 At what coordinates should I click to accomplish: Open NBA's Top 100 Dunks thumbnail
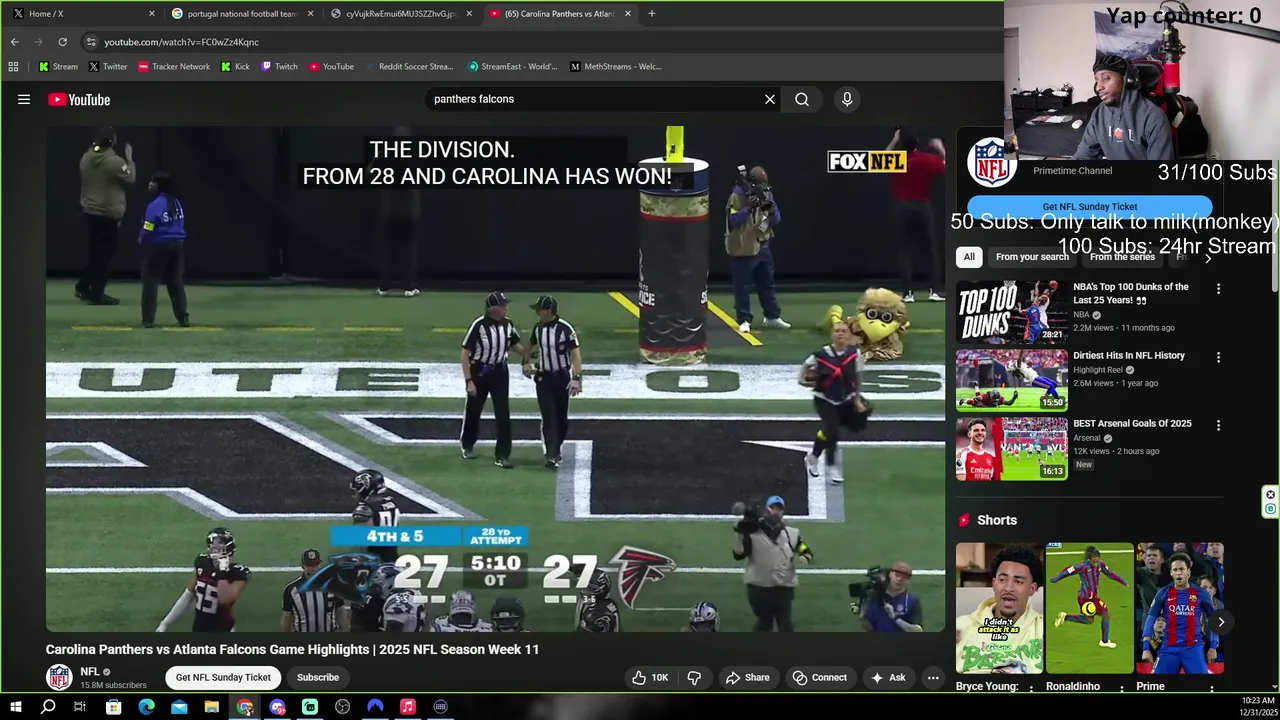[x=1012, y=312]
